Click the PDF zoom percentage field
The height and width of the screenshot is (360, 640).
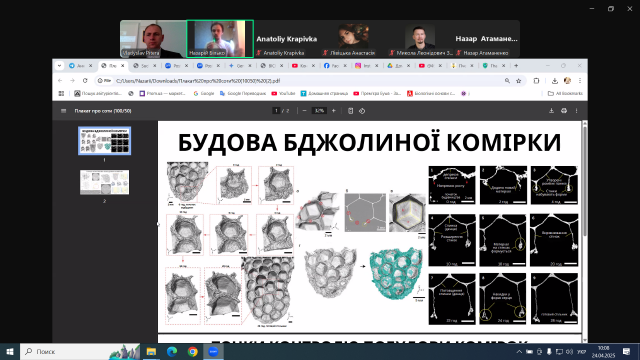point(319,111)
